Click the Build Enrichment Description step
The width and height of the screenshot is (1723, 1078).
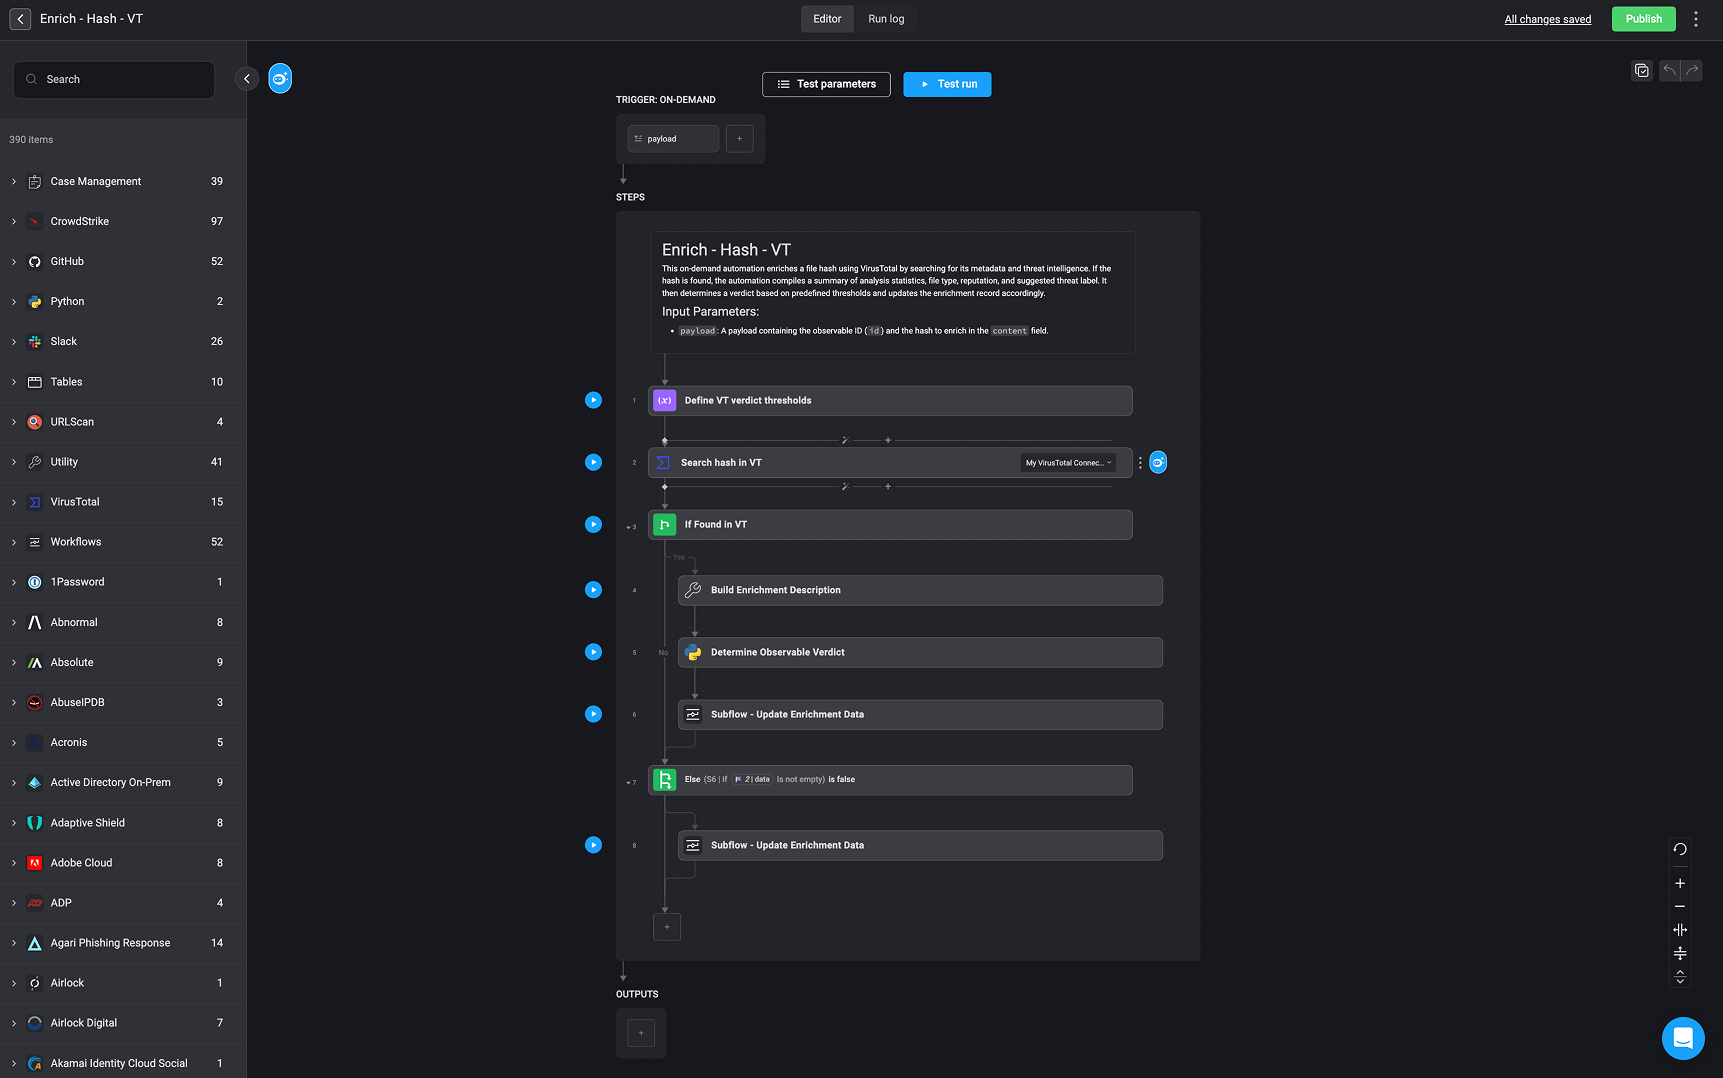920,590
